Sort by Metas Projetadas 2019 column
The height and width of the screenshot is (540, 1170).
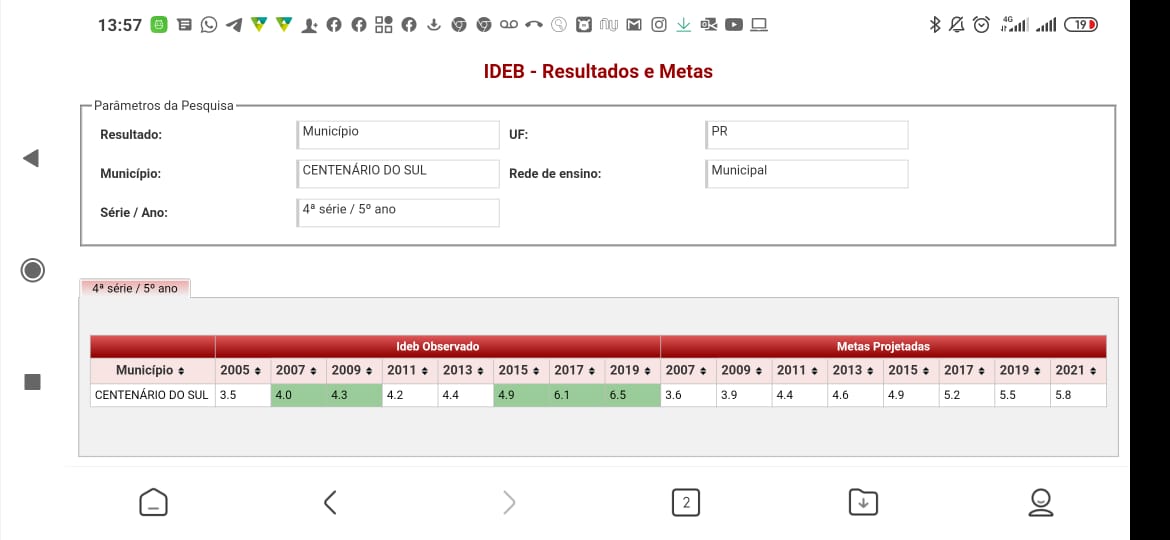pyautogui.click(x=1023, y=370)
